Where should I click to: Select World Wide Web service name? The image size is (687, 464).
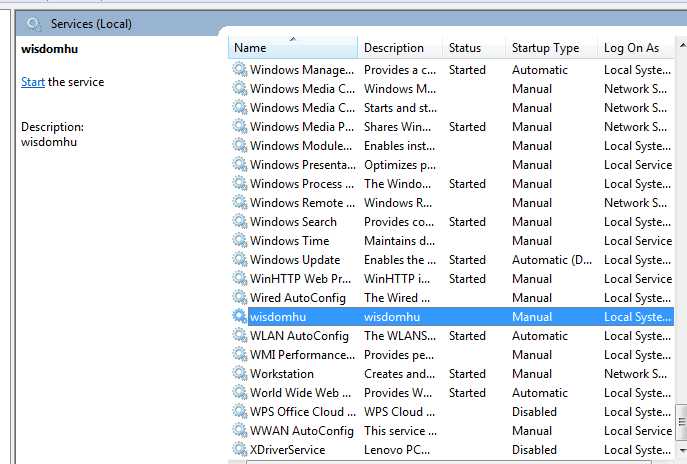click(300, 393)
